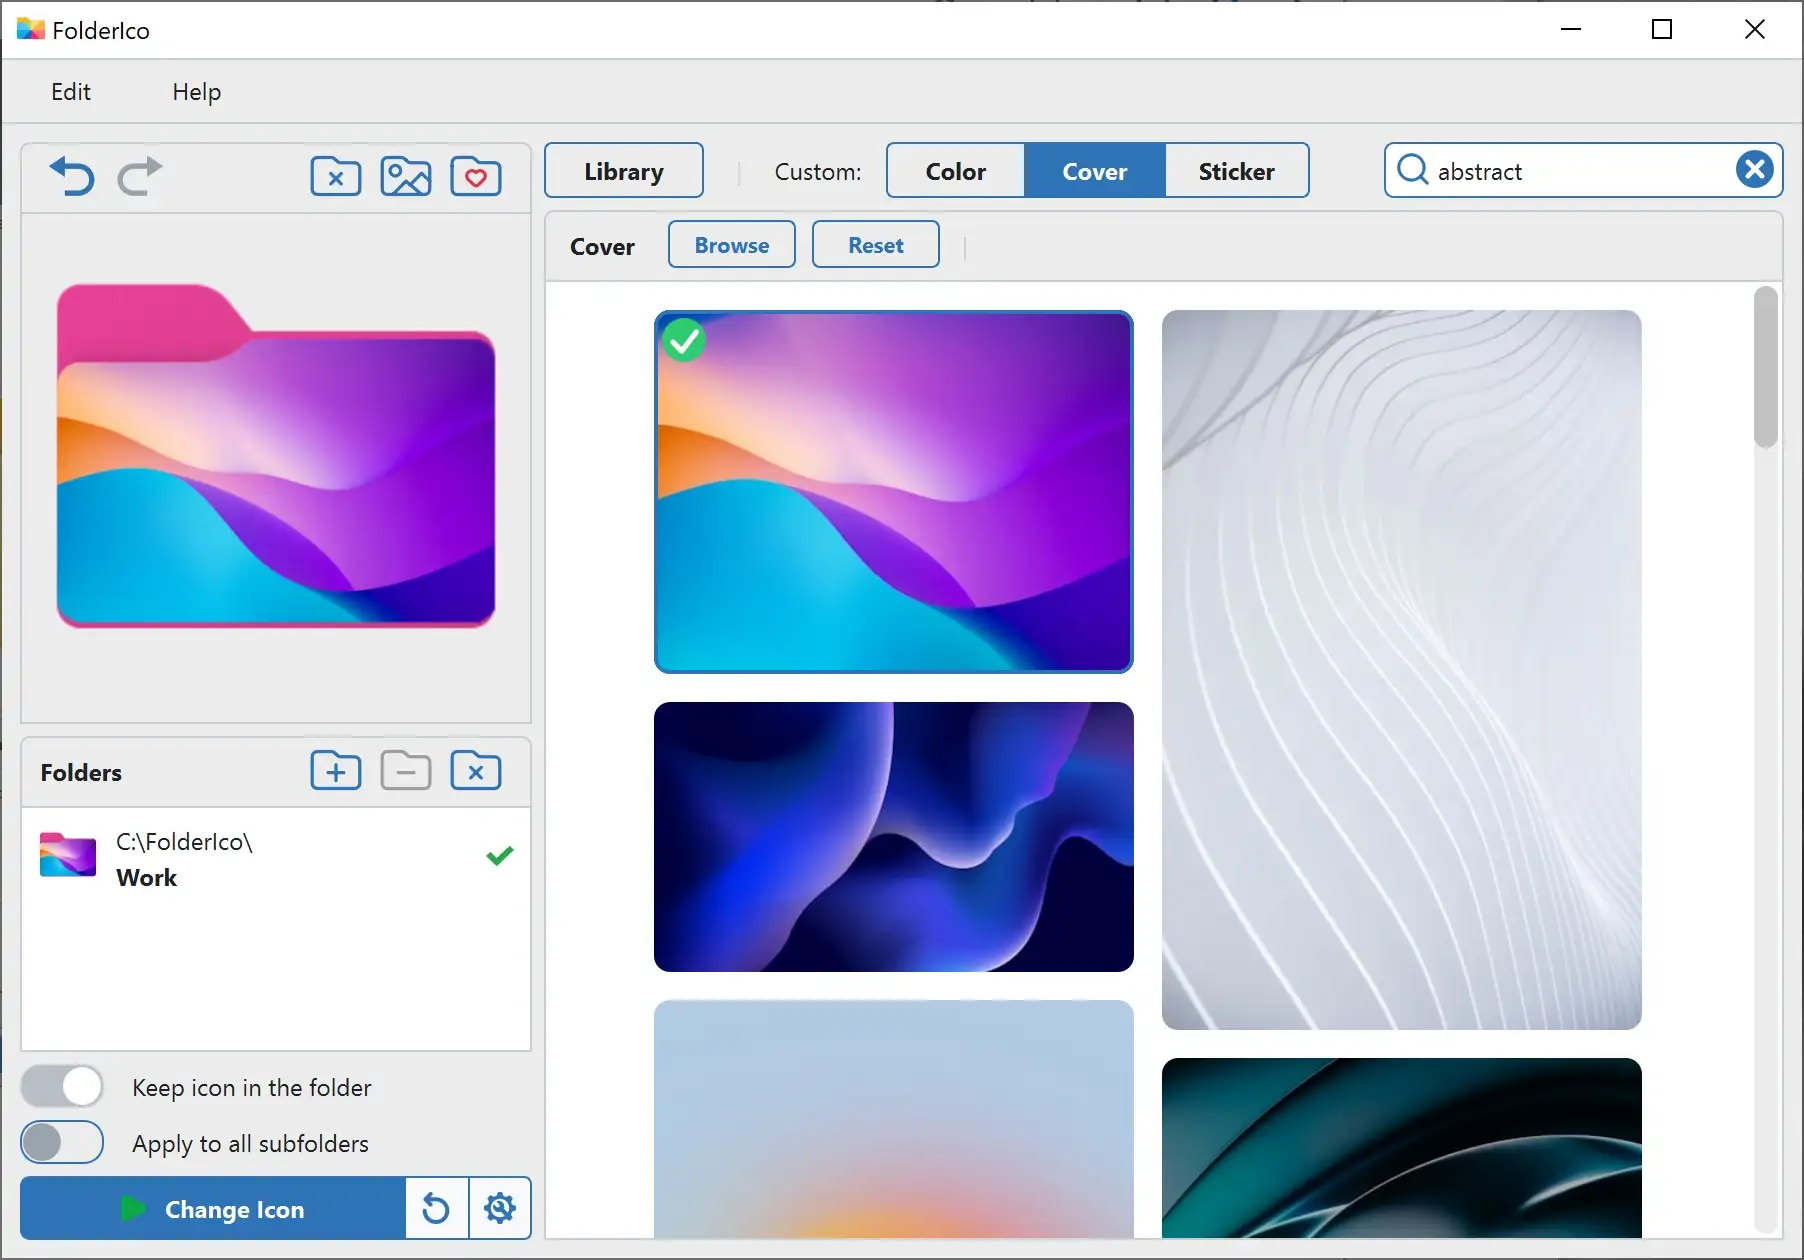Image resolution: width=1804 pixels, height=1260 pixels.
Task: Select the pale blue gradient cover
Action: (894, 1119)
